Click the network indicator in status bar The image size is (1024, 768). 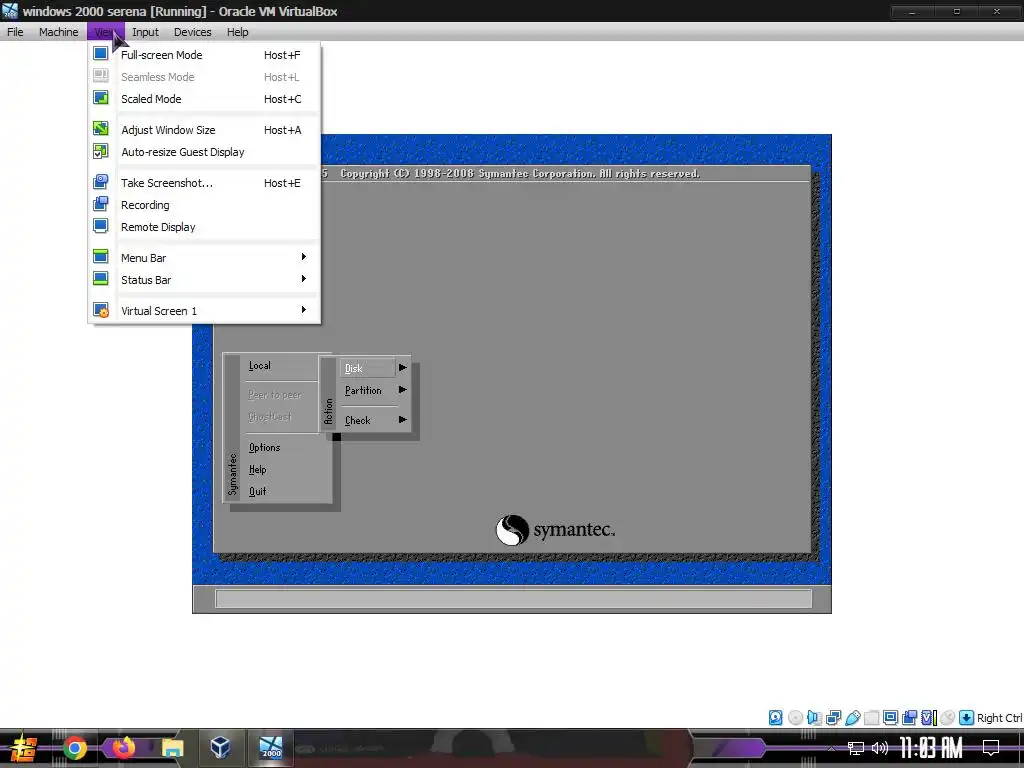[x=833, y=718]
